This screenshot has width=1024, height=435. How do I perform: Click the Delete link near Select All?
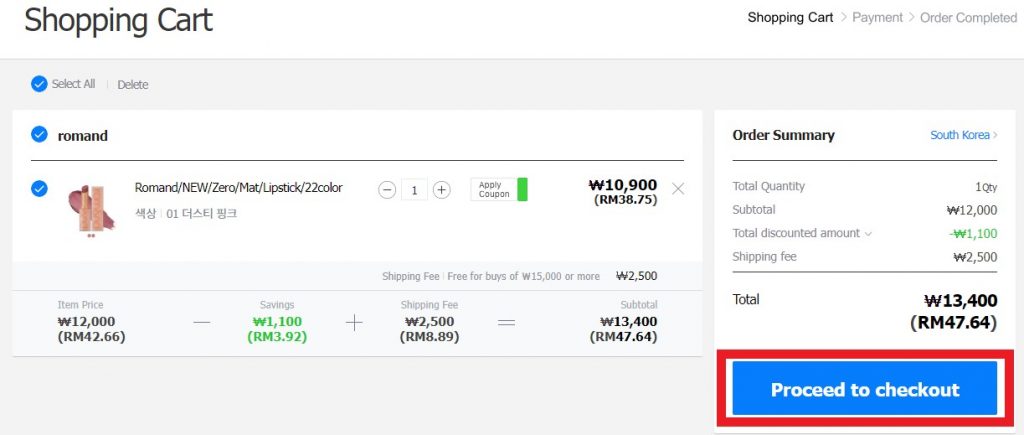[133, 84]
